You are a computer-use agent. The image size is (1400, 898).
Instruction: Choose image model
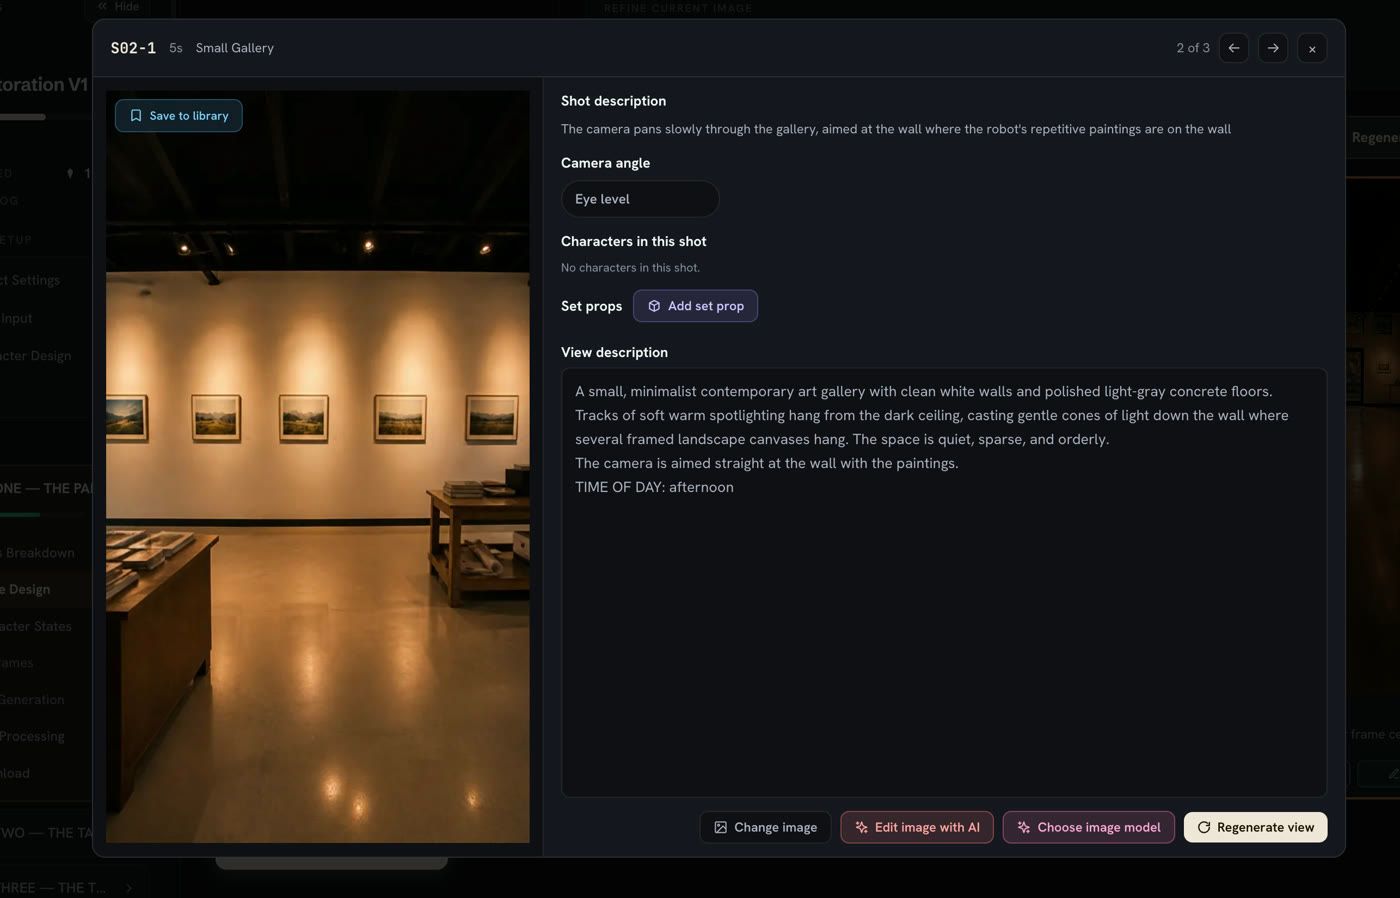coord(1088,827)
